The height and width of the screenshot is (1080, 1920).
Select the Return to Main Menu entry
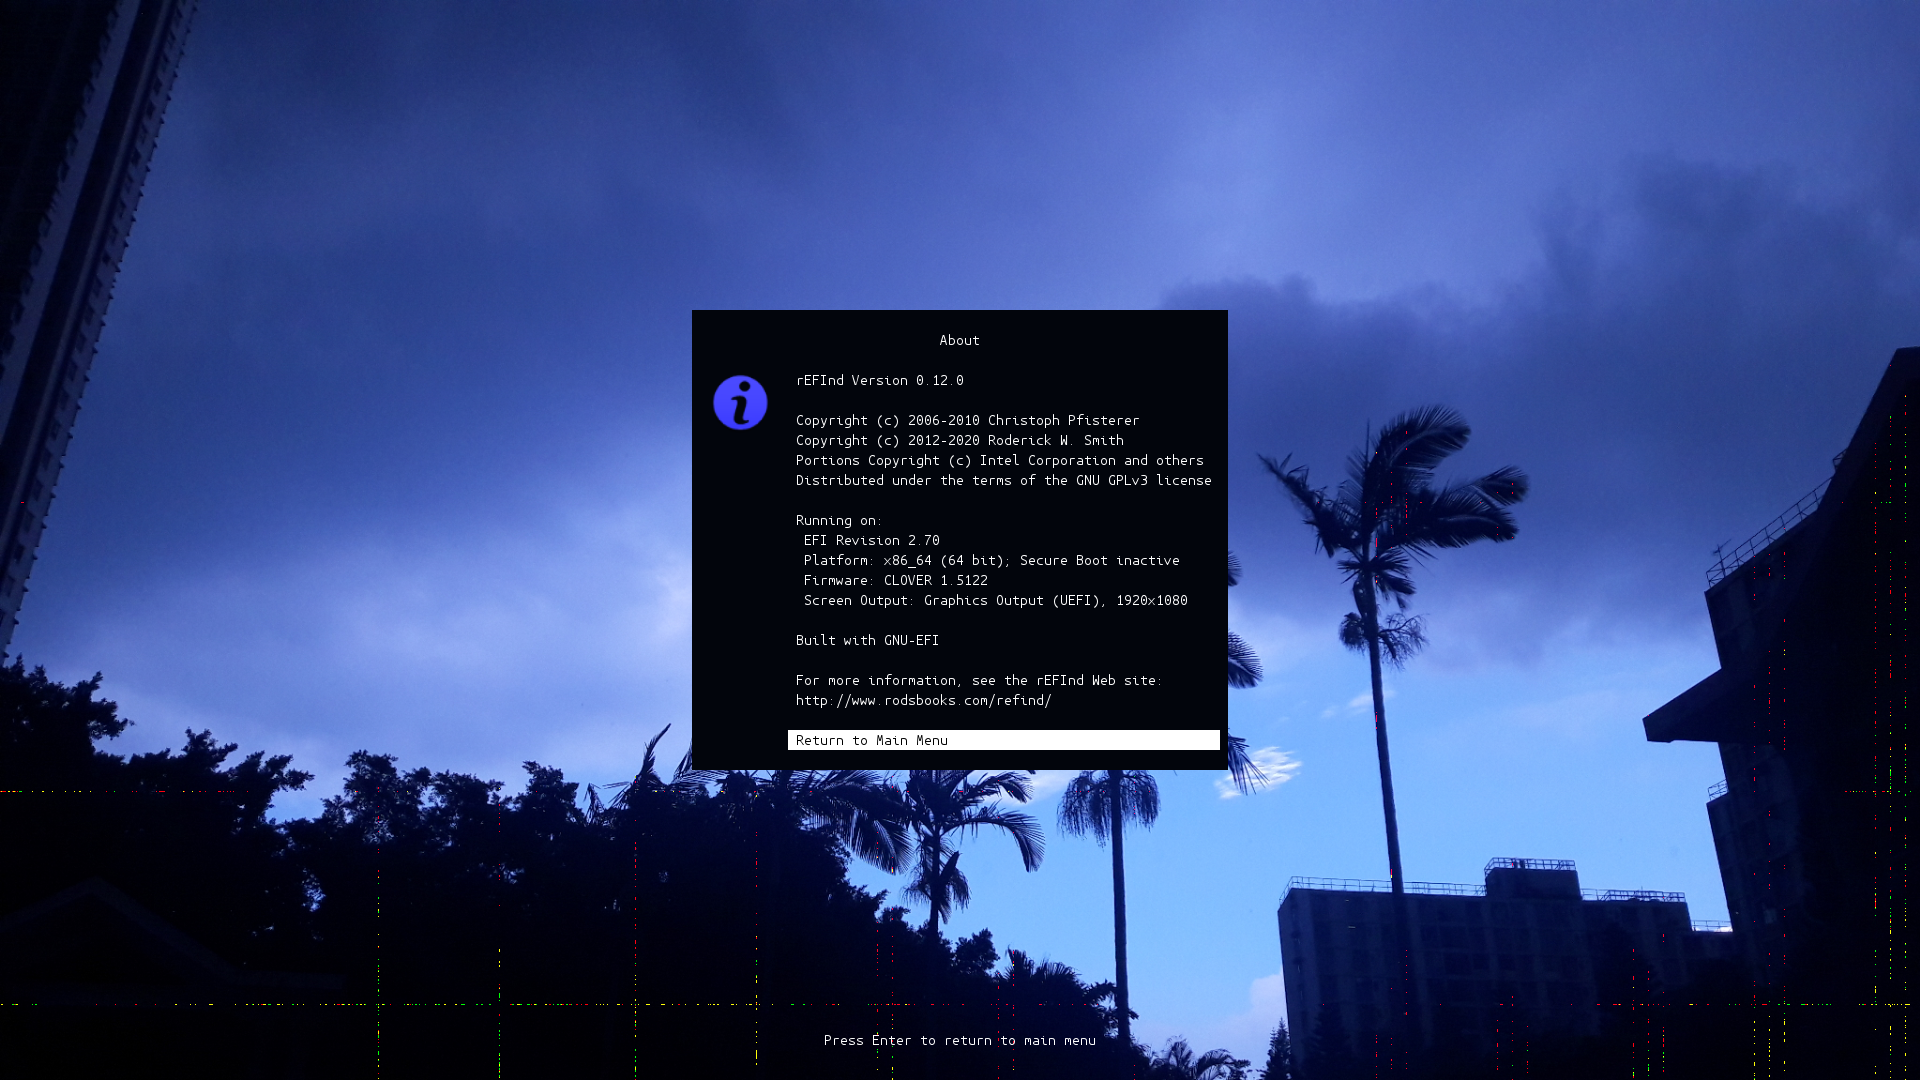pos(1003,740)
